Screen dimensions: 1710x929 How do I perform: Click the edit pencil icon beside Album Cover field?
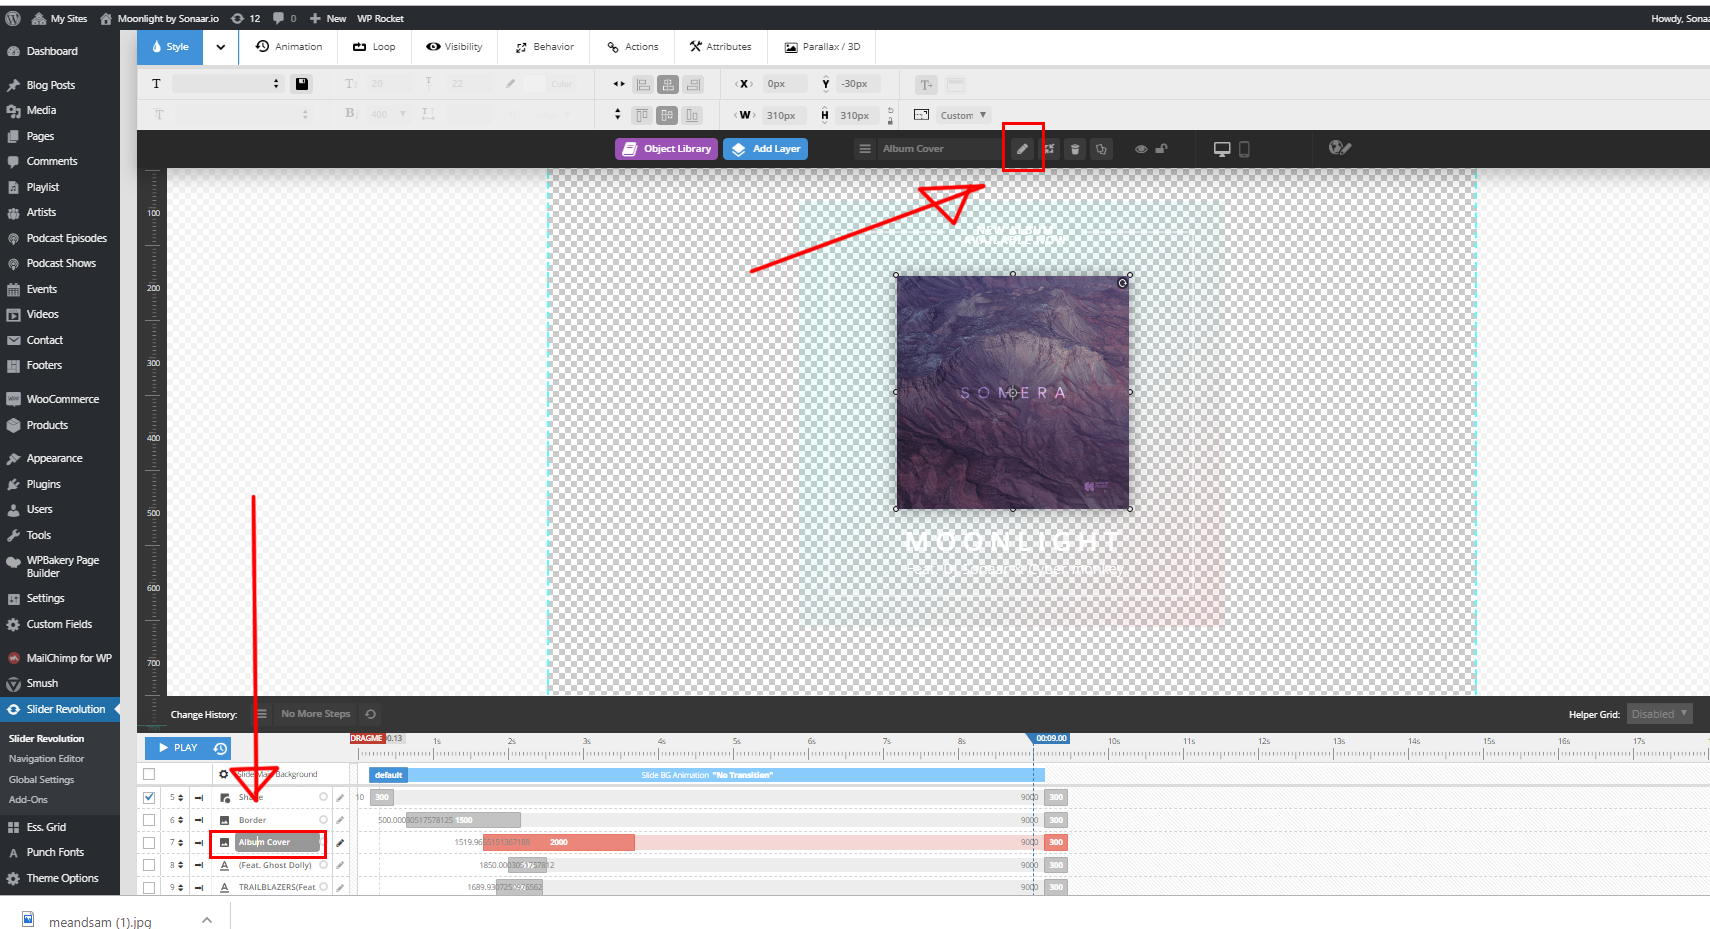coord(1022,149)
